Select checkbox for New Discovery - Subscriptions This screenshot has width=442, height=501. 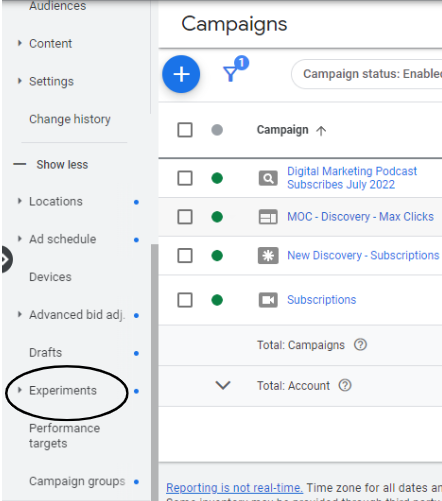[x=185, y=256]
